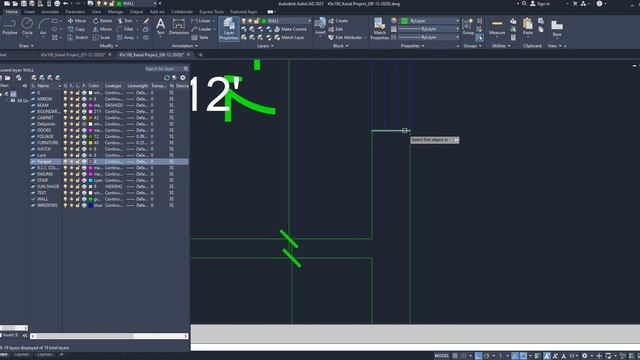Open the Home ribbon tab

12,12
